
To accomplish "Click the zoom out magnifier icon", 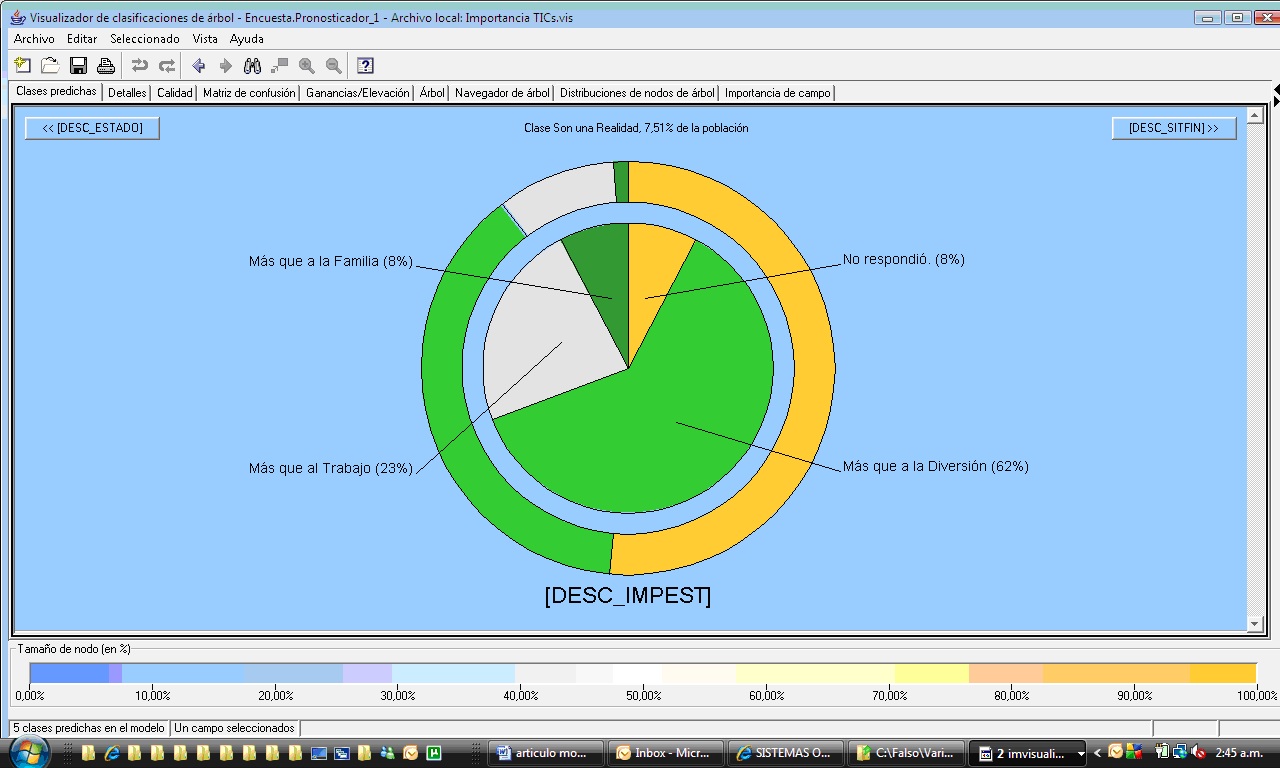I will 333,66.
